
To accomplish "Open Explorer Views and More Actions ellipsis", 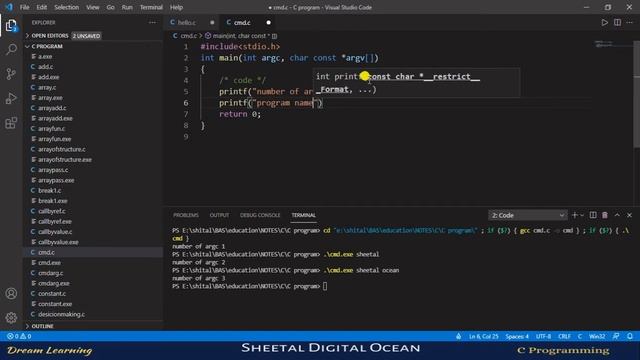I will click(x=152, y=22).
